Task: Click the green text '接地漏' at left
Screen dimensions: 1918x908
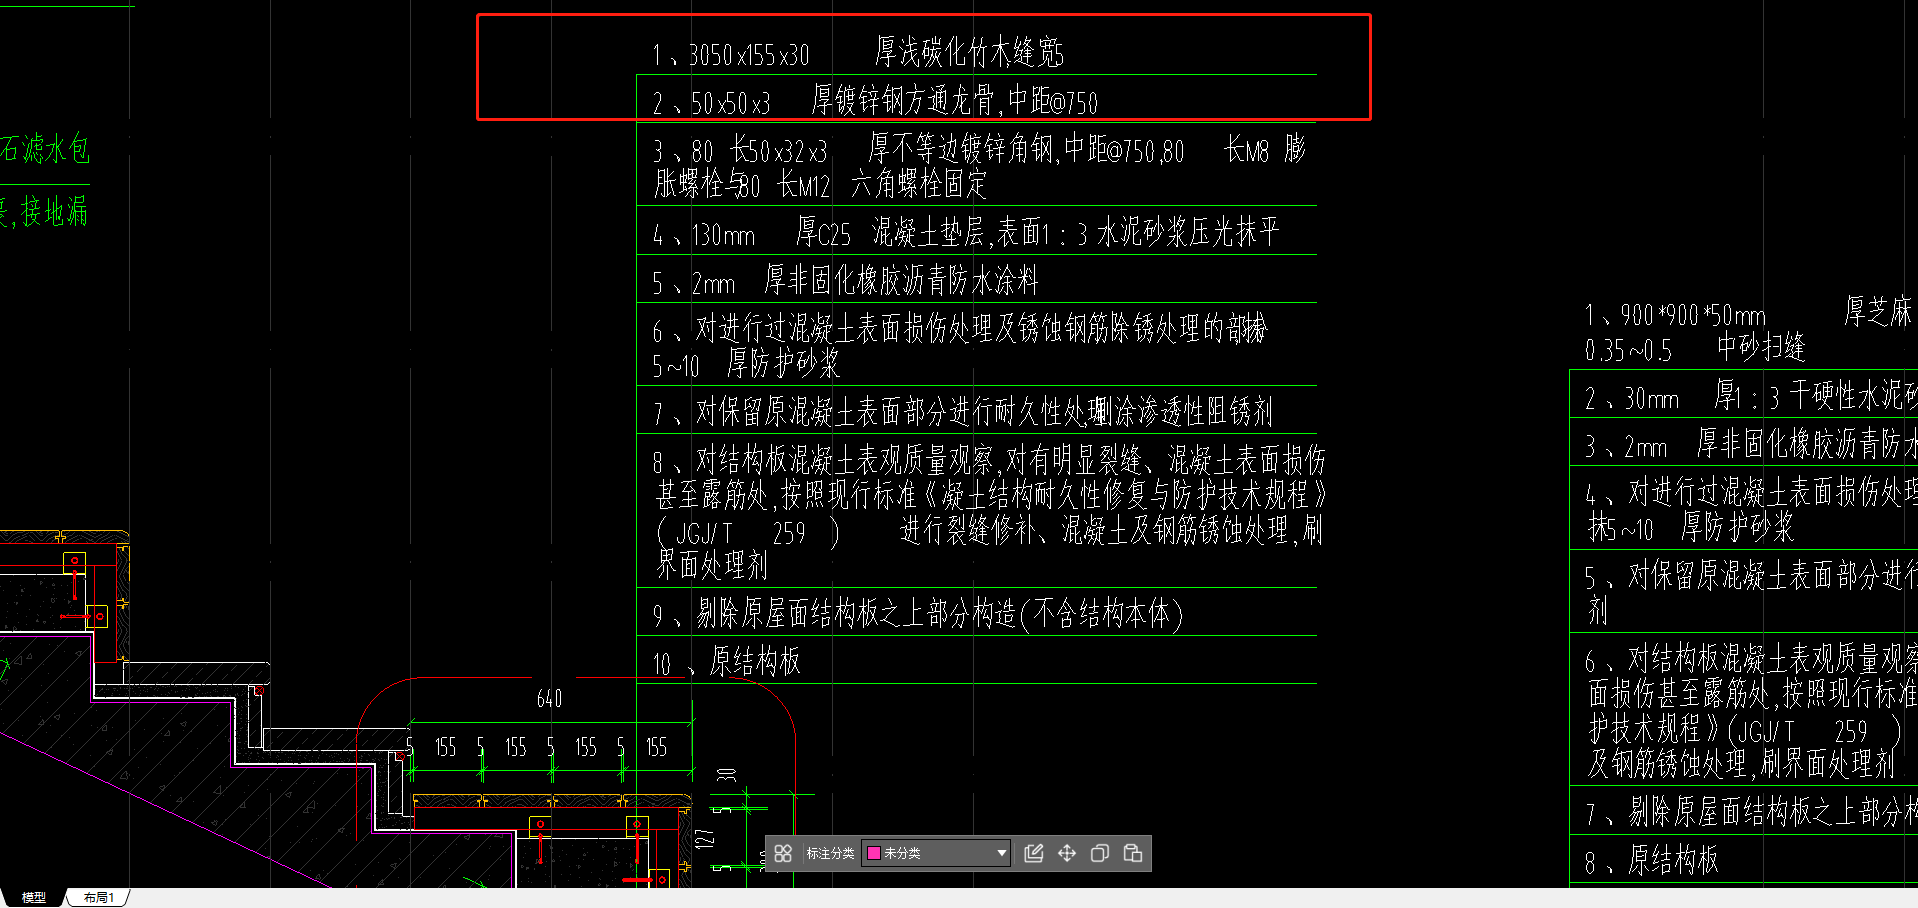Action: point(55,211)
